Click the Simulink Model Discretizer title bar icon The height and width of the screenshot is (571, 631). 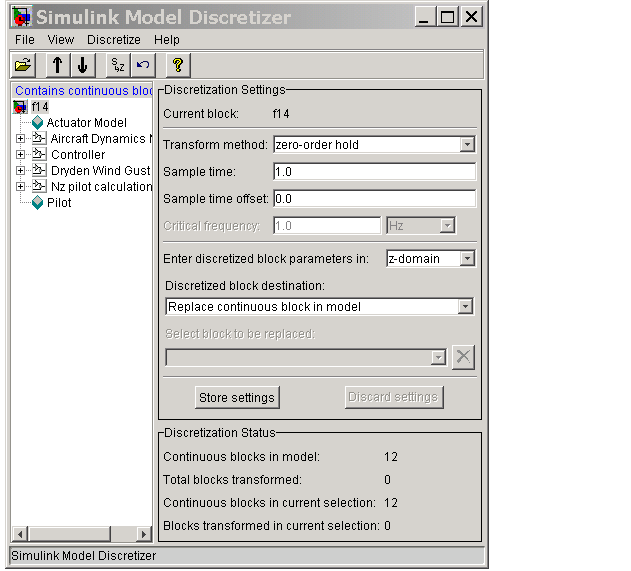[21, 17]
